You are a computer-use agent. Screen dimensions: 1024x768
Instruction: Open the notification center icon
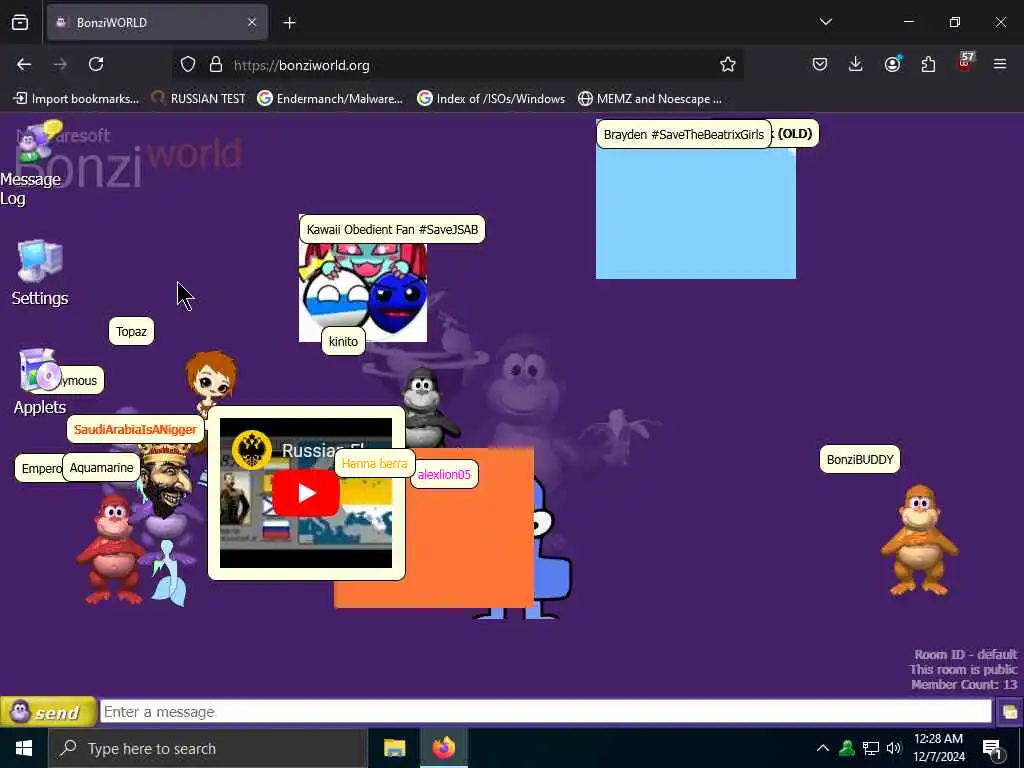(x=993, y=749)
